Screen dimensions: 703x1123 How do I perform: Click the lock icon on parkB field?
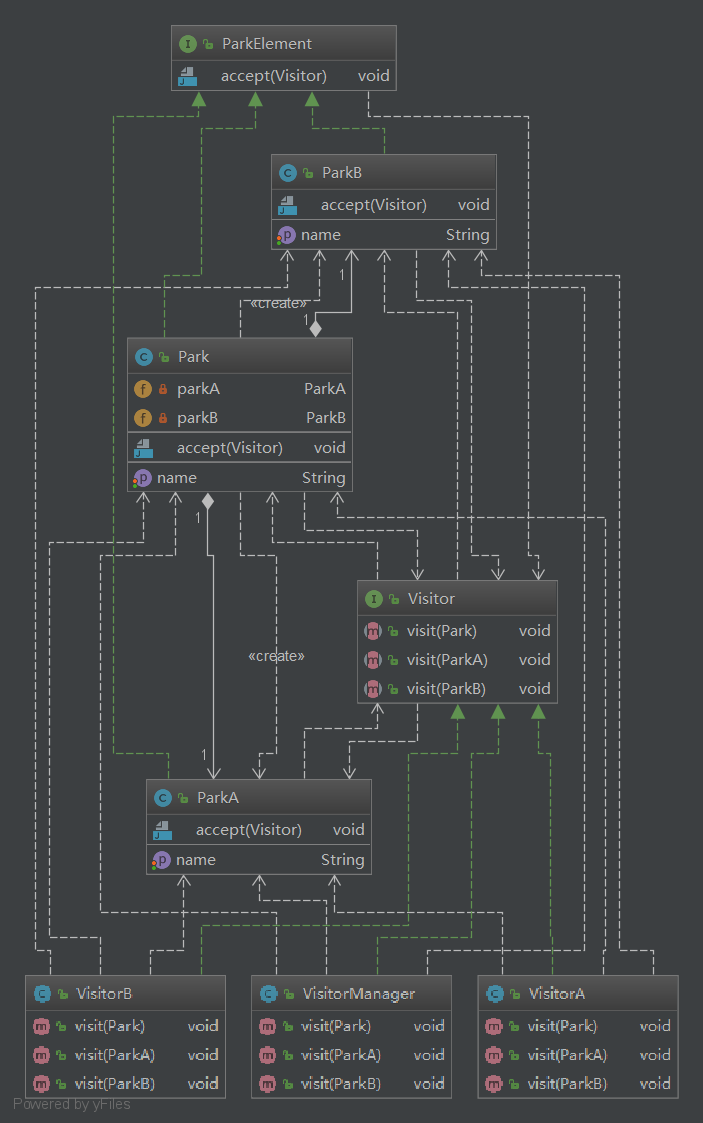click(163, 418)
